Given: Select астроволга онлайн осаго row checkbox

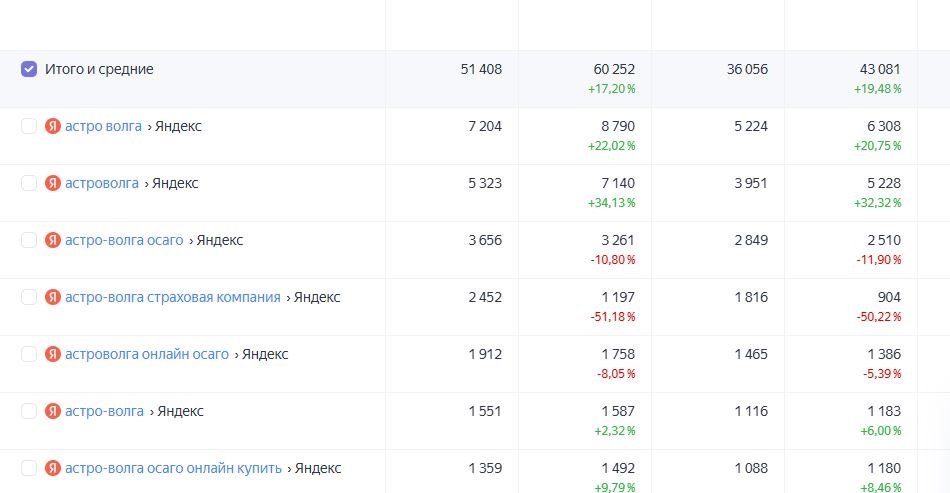Looking at the screenshot, I should pyautogui.click(x=28, y=354).
